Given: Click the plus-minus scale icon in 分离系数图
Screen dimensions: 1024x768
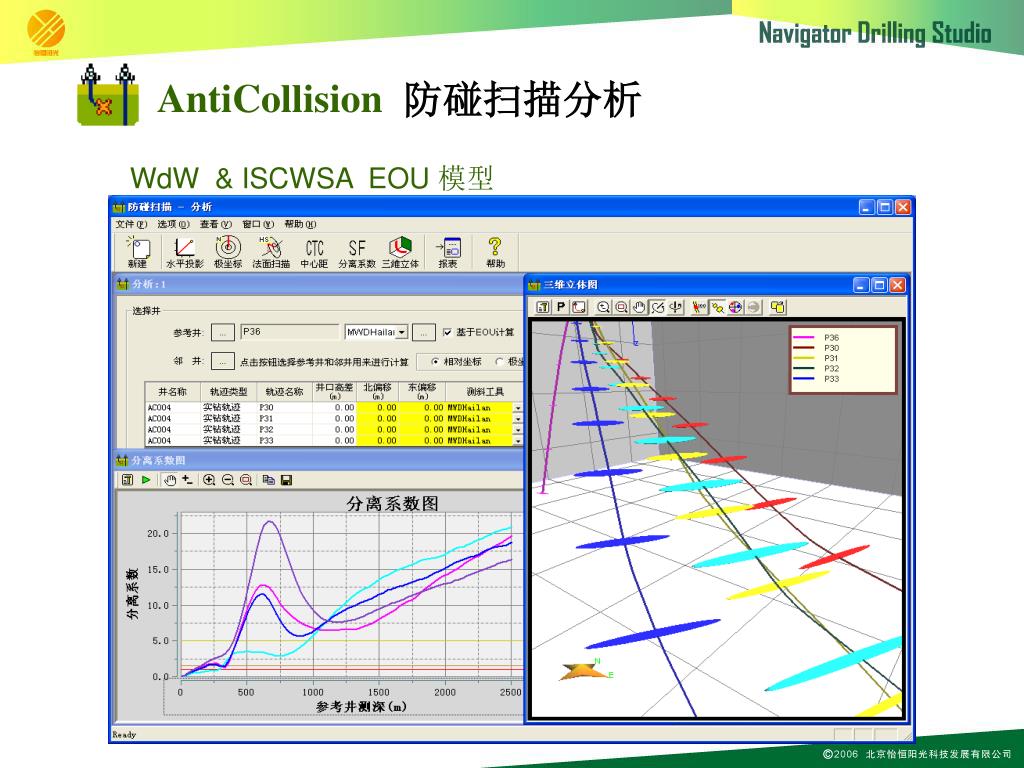Looking at the screenshot, I should pos(188,480).
